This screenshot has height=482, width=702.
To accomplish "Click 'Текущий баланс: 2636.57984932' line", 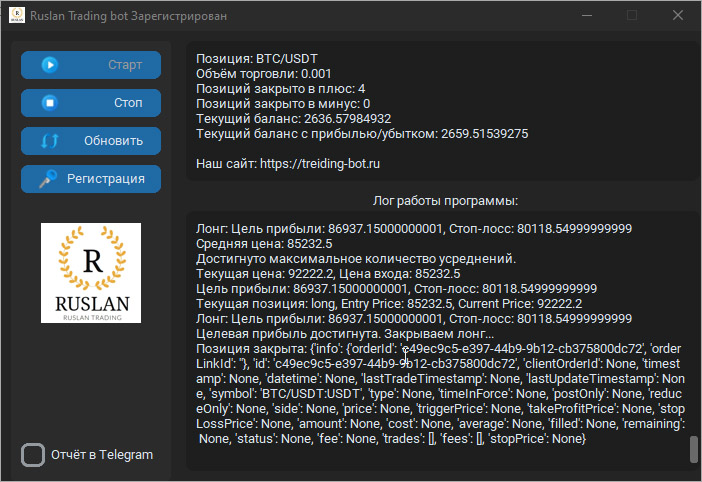I will pyautogui.click(x=294, y=119).
